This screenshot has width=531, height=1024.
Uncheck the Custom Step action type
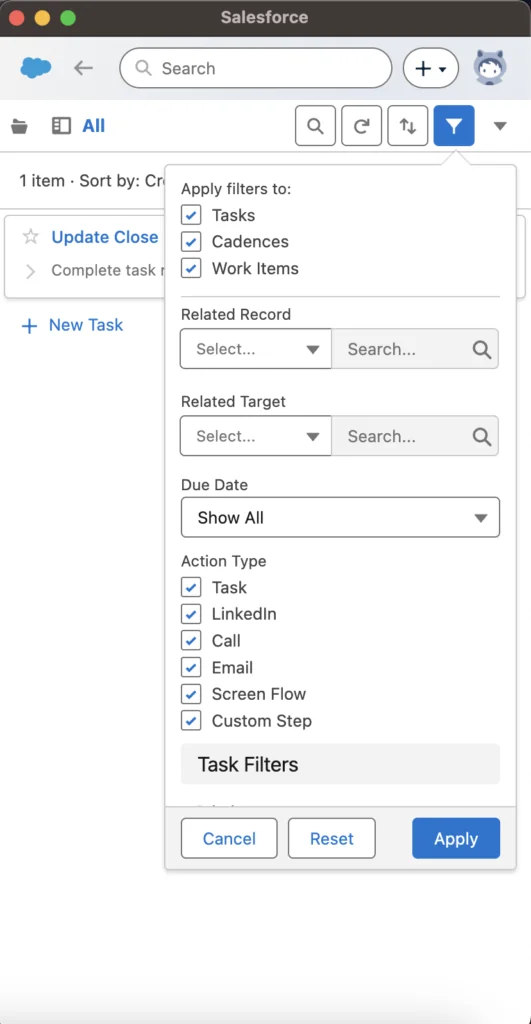[x=191, y=721]
